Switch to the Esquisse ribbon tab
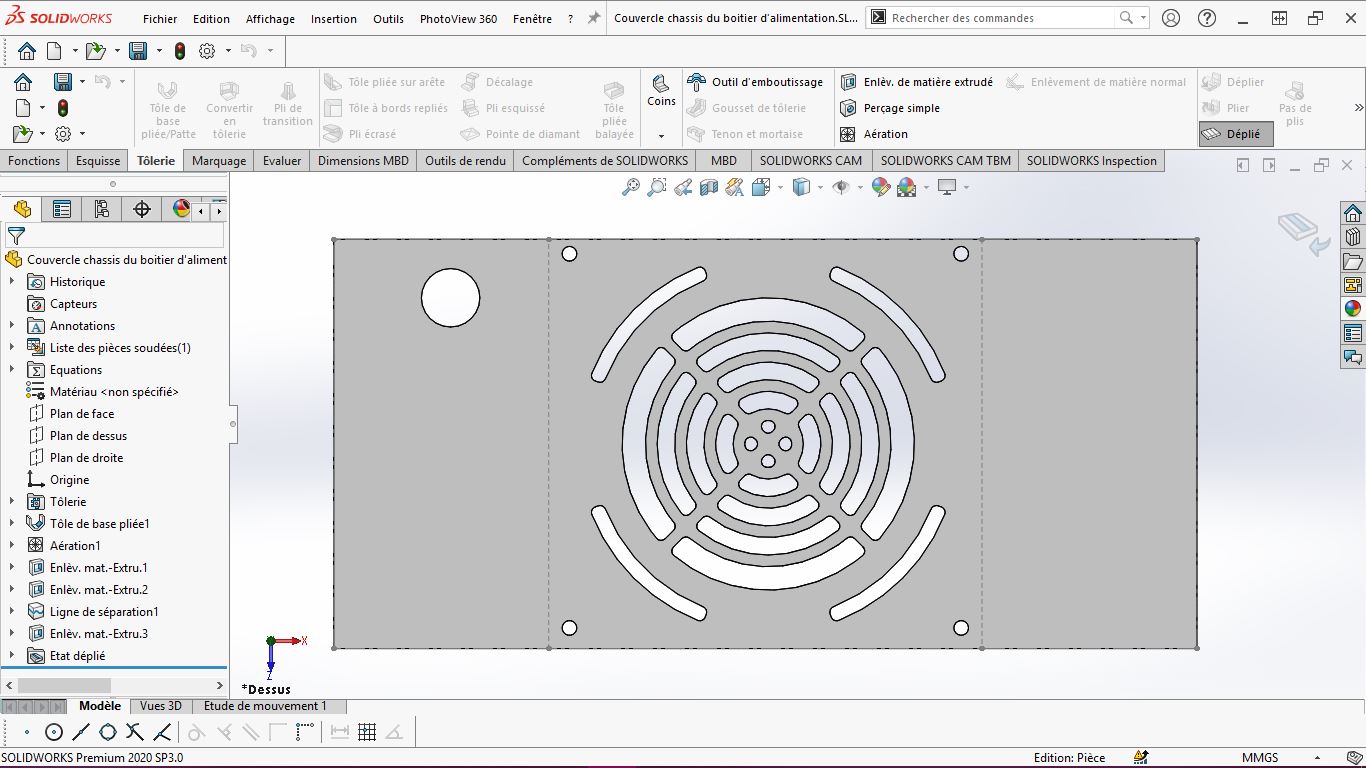This screenshot has width=1366, height=768. (98, 160)
